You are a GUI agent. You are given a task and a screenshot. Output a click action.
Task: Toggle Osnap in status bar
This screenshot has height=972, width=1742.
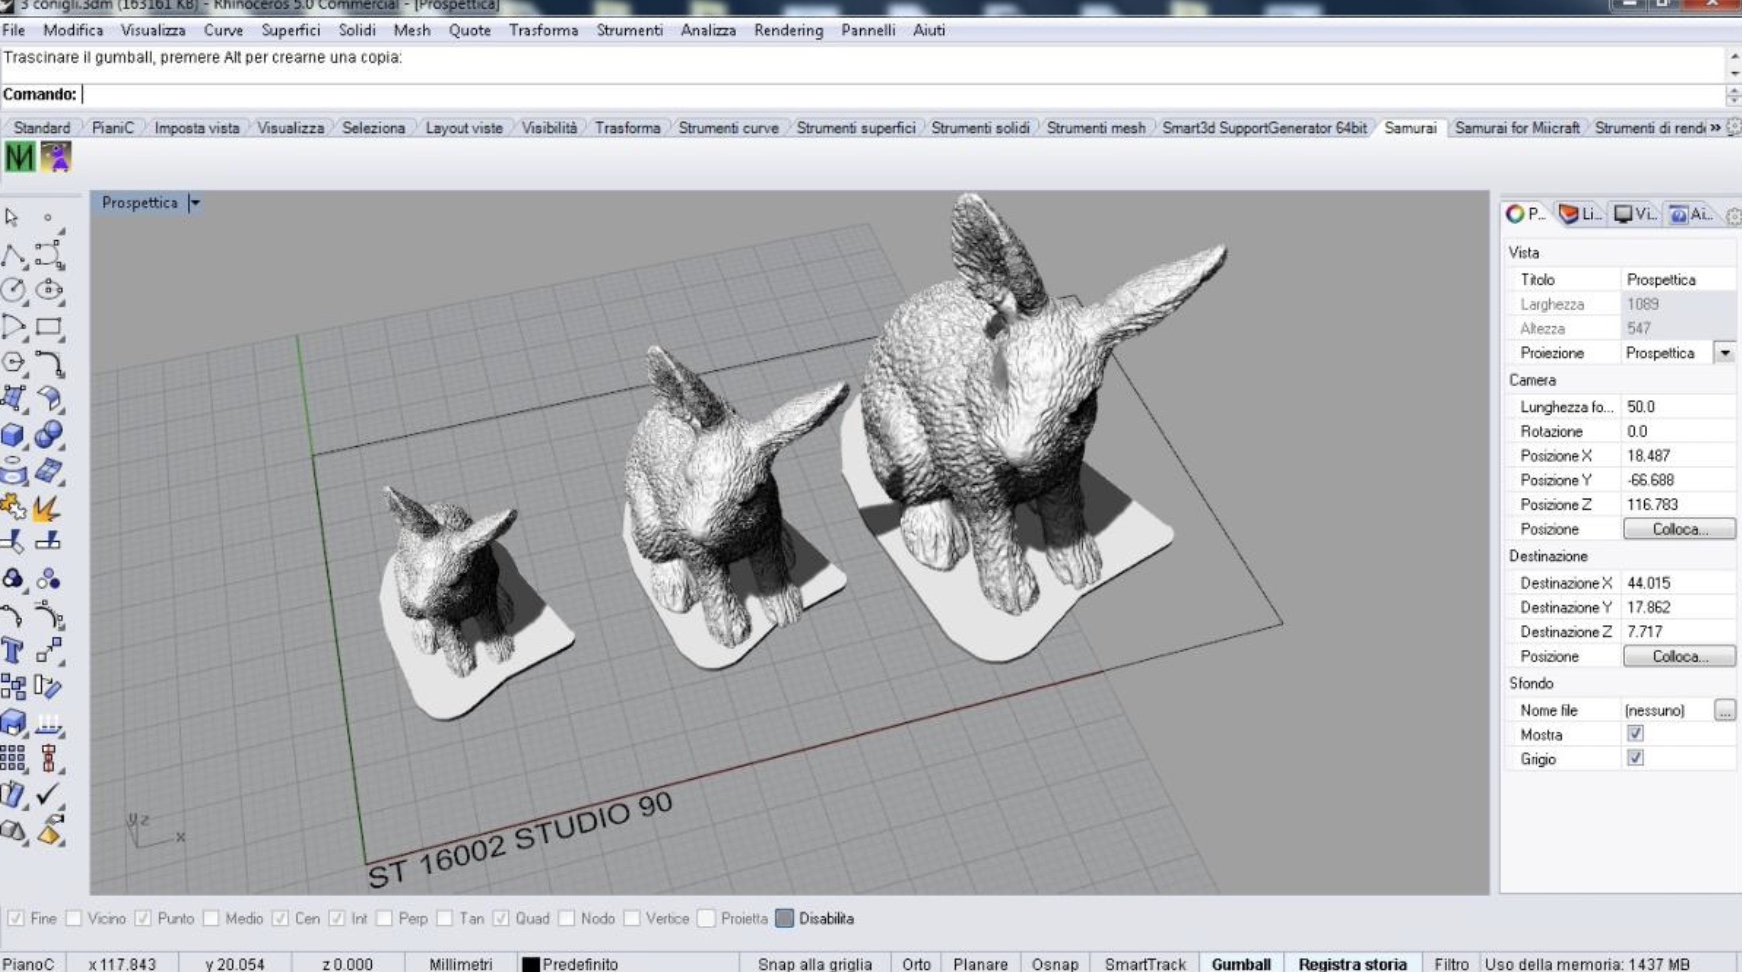point(1055,964)
